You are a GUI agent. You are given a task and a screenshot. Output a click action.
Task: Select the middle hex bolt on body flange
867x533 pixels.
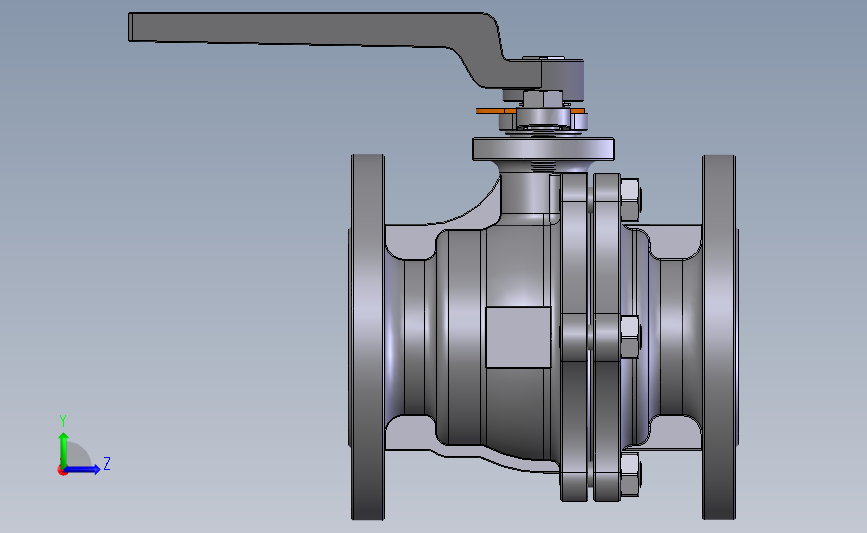pos(630,336)
